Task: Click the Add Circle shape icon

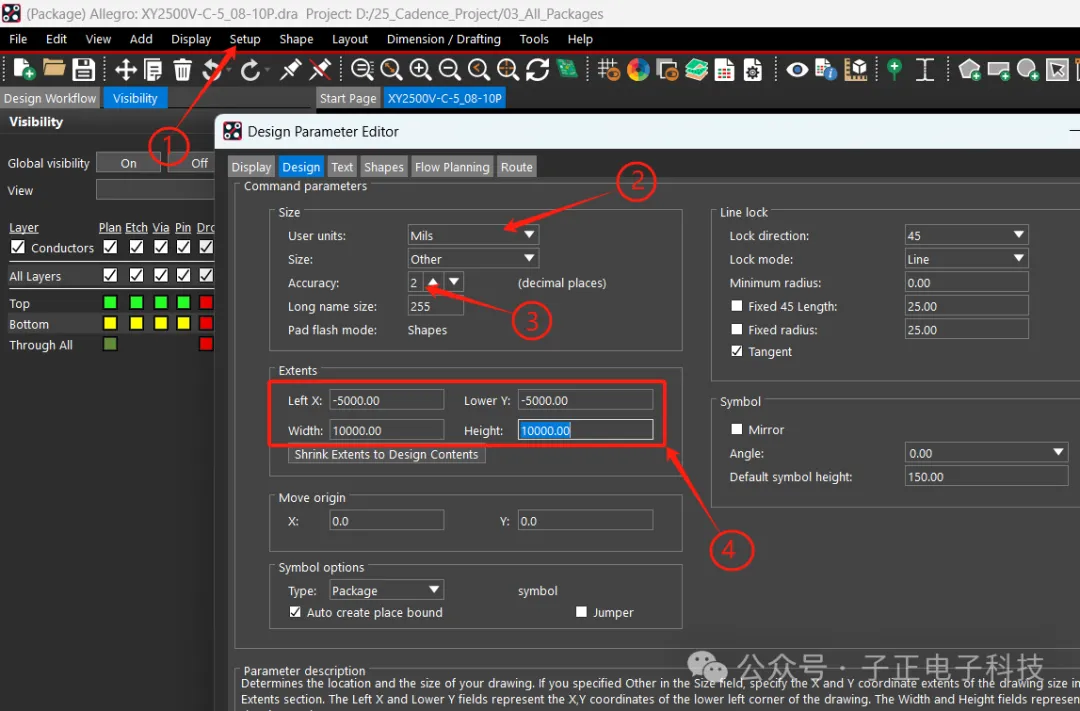Action: tap(1028, 70)
